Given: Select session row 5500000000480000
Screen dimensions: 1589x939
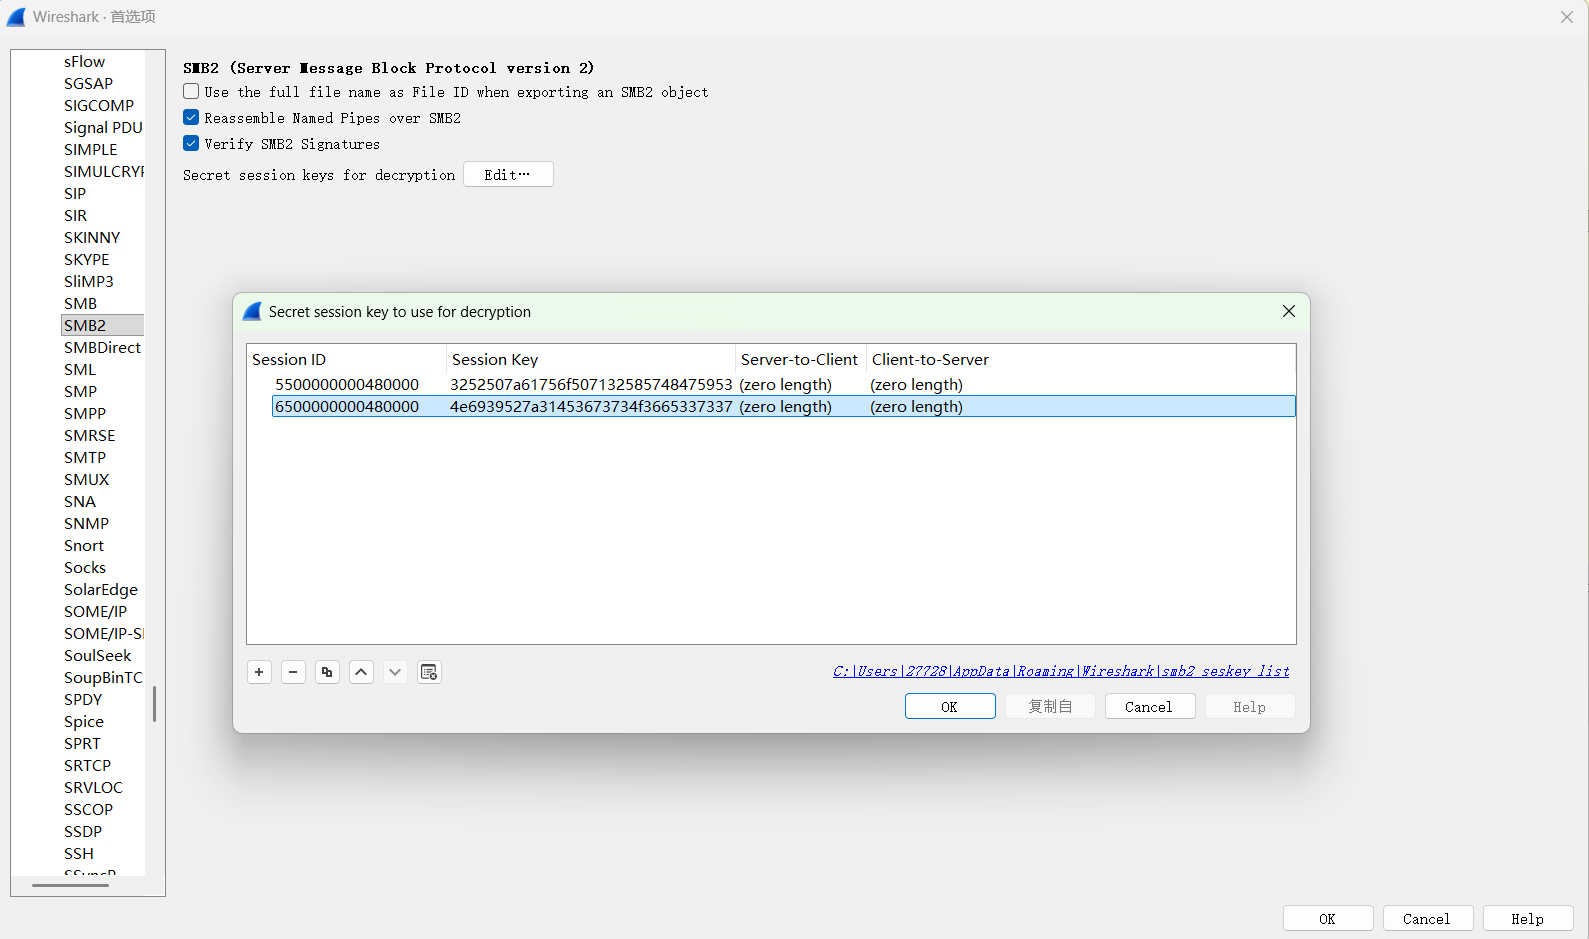Looking at the screenshot, I should pyautogui.click(x=347, y=385).
